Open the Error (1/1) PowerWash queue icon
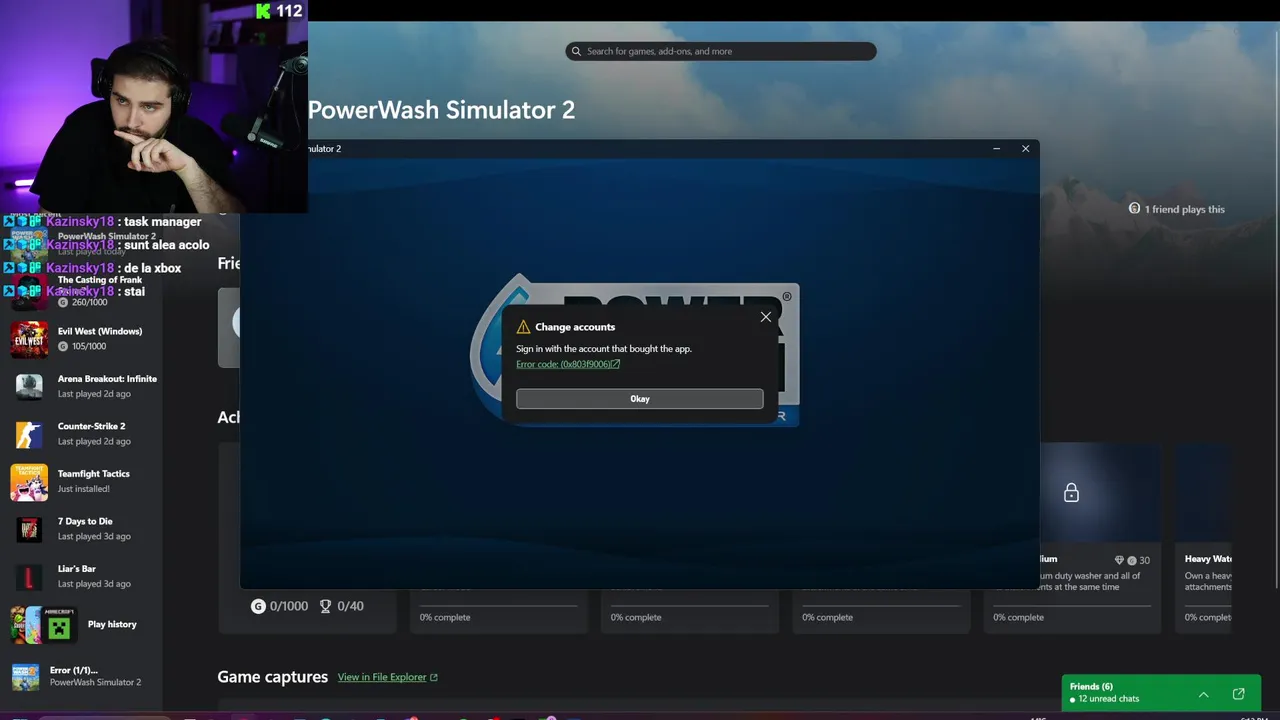1280x720 pixels. (x=26, y=677)
